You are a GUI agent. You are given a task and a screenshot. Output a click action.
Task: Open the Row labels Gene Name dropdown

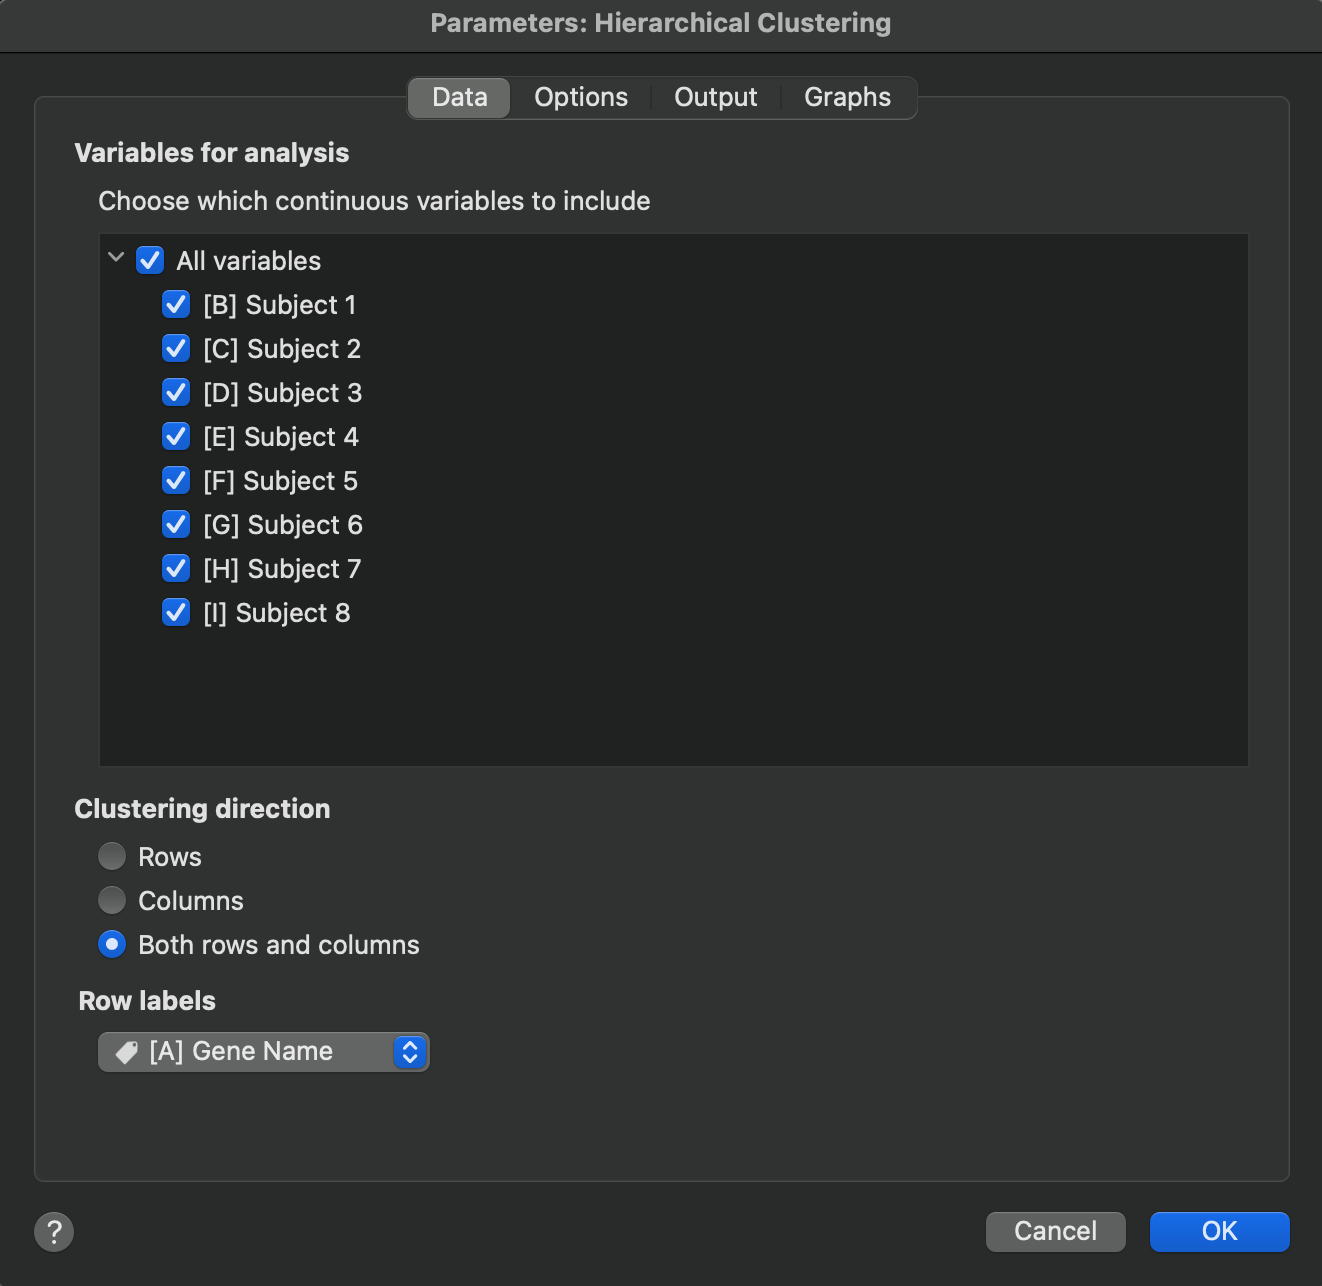point(264,1052)
